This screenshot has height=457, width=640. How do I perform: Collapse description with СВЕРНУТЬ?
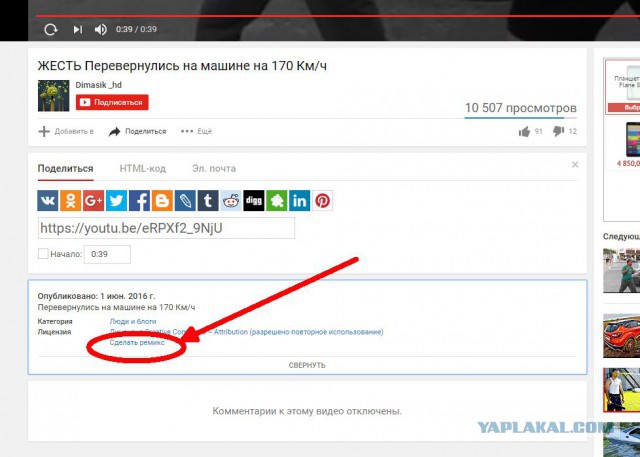[307, 365]
